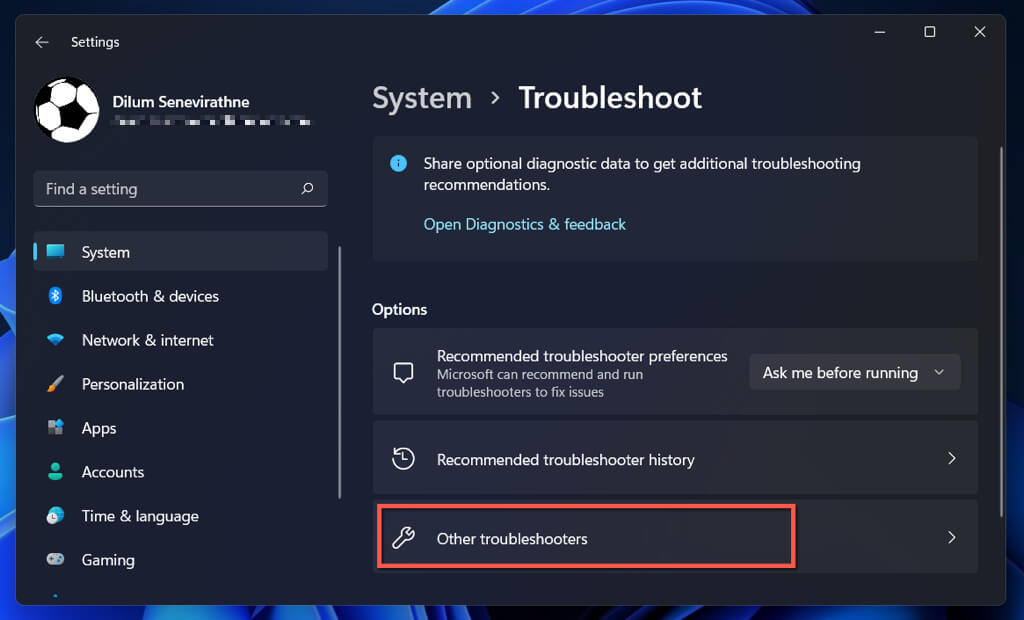Click the search magnifier icon
This screenshot has width=1024, height=620.
pyautogui.click(x=307, y=189)
